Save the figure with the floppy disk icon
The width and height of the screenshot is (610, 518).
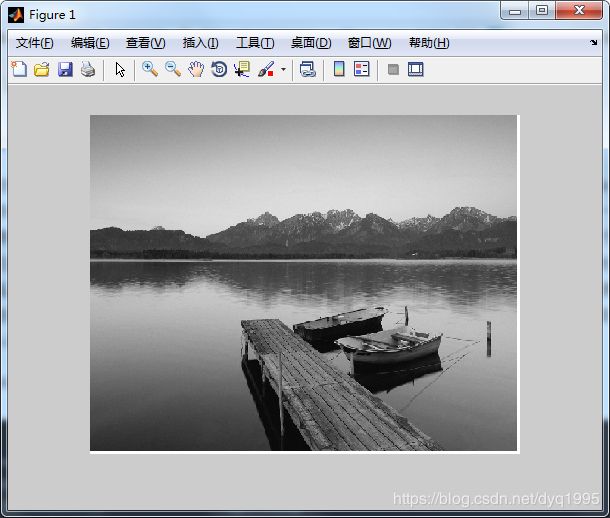click(65, 70)
